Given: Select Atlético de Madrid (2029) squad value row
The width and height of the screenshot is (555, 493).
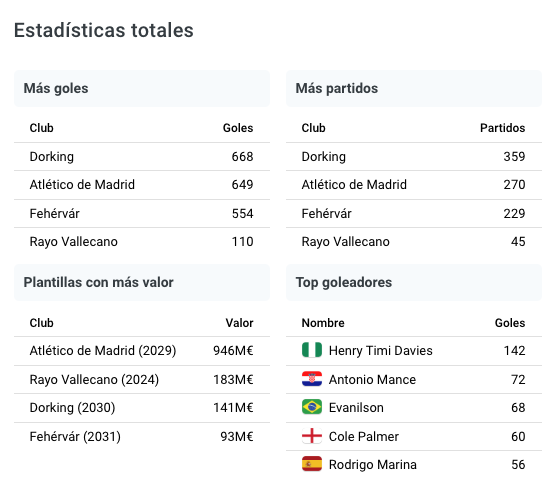Looking at the screenshot, I should coord(142,351).
